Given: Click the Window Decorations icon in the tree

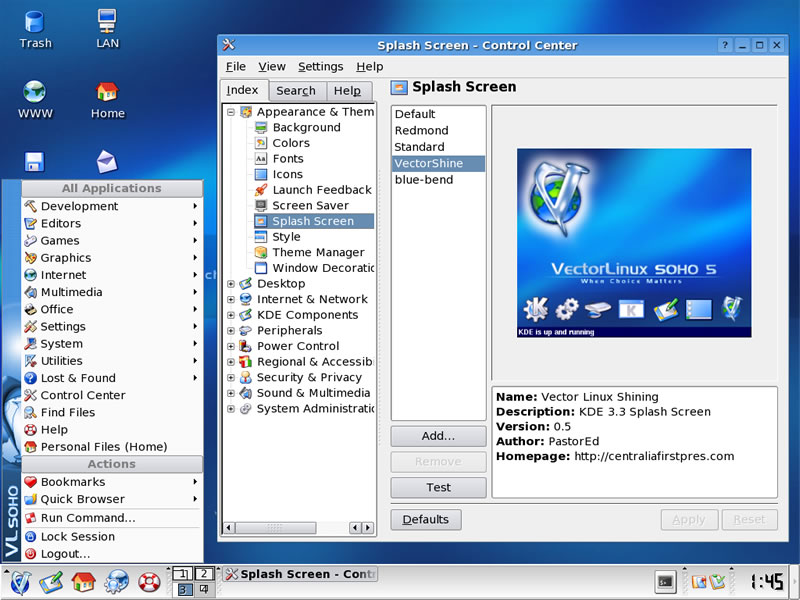Looking at the screenshot, I should pos(261,268).
